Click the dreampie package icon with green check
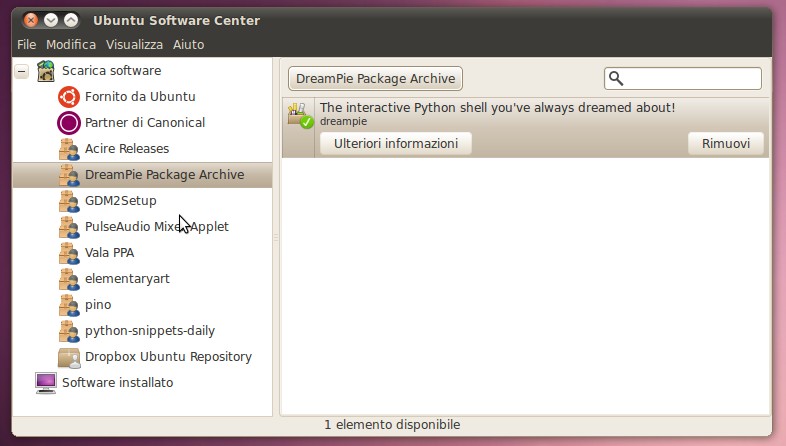 point(299,115)
